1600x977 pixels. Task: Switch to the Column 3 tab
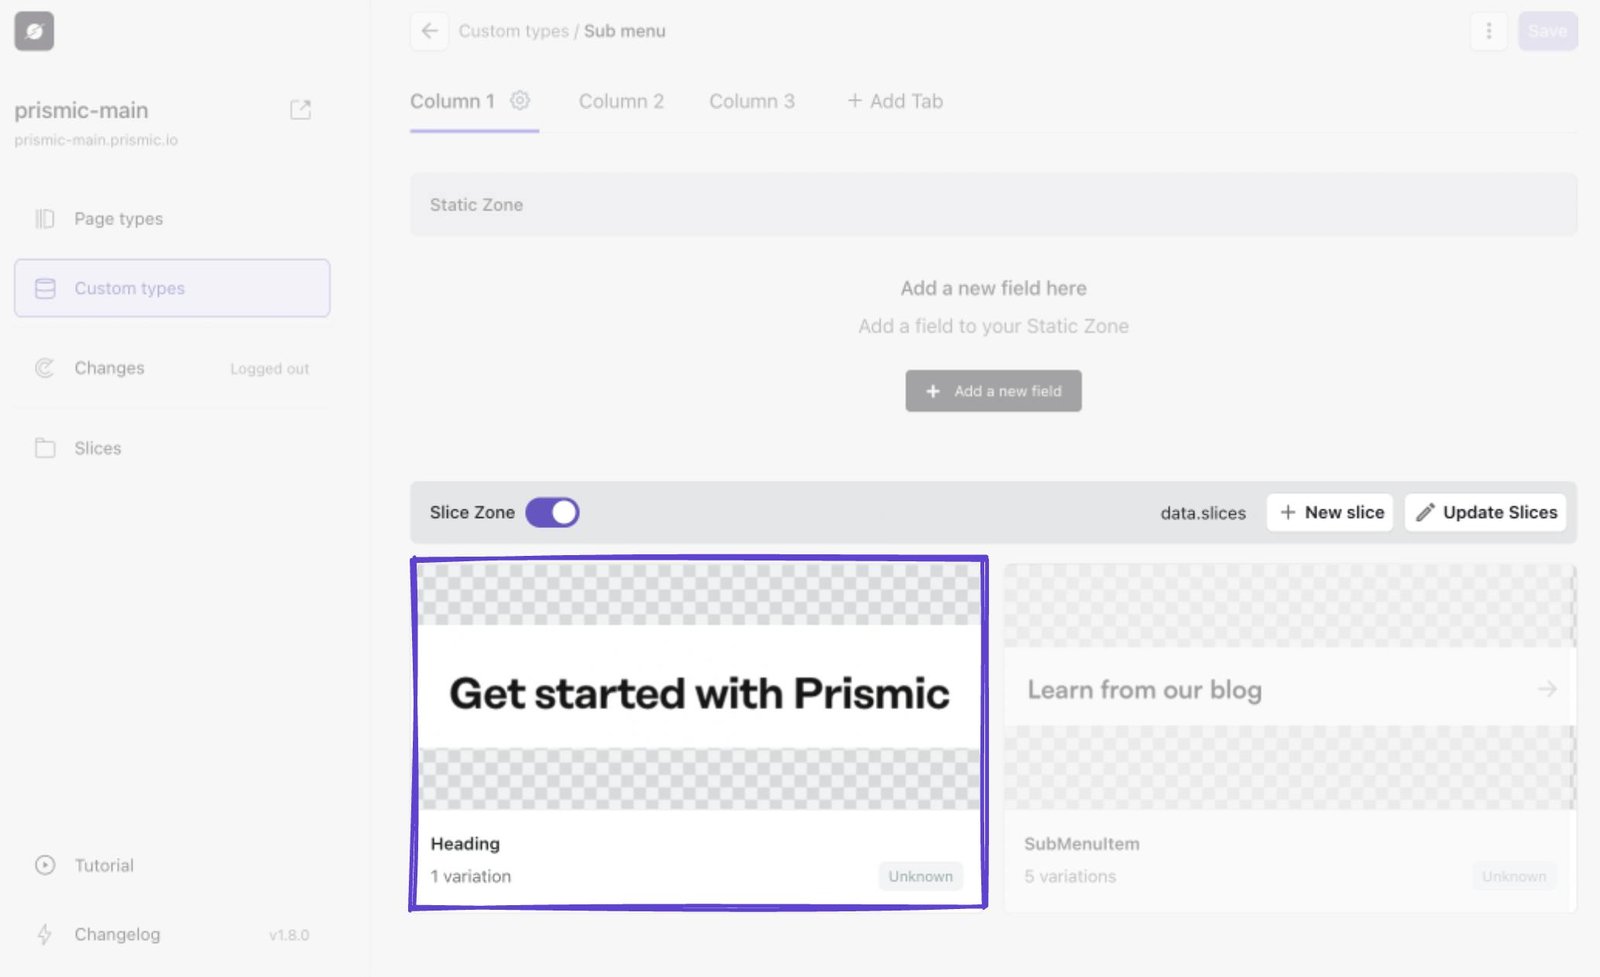(751, 101)
